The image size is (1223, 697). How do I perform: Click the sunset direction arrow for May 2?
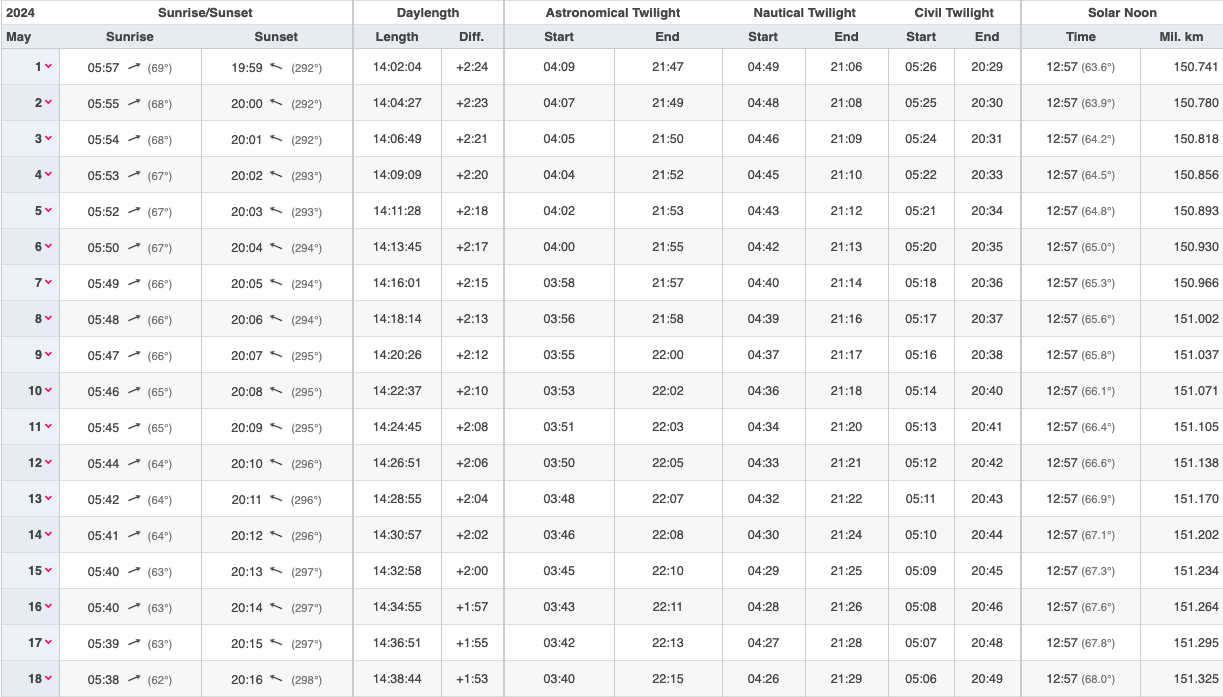click(277, 103)
